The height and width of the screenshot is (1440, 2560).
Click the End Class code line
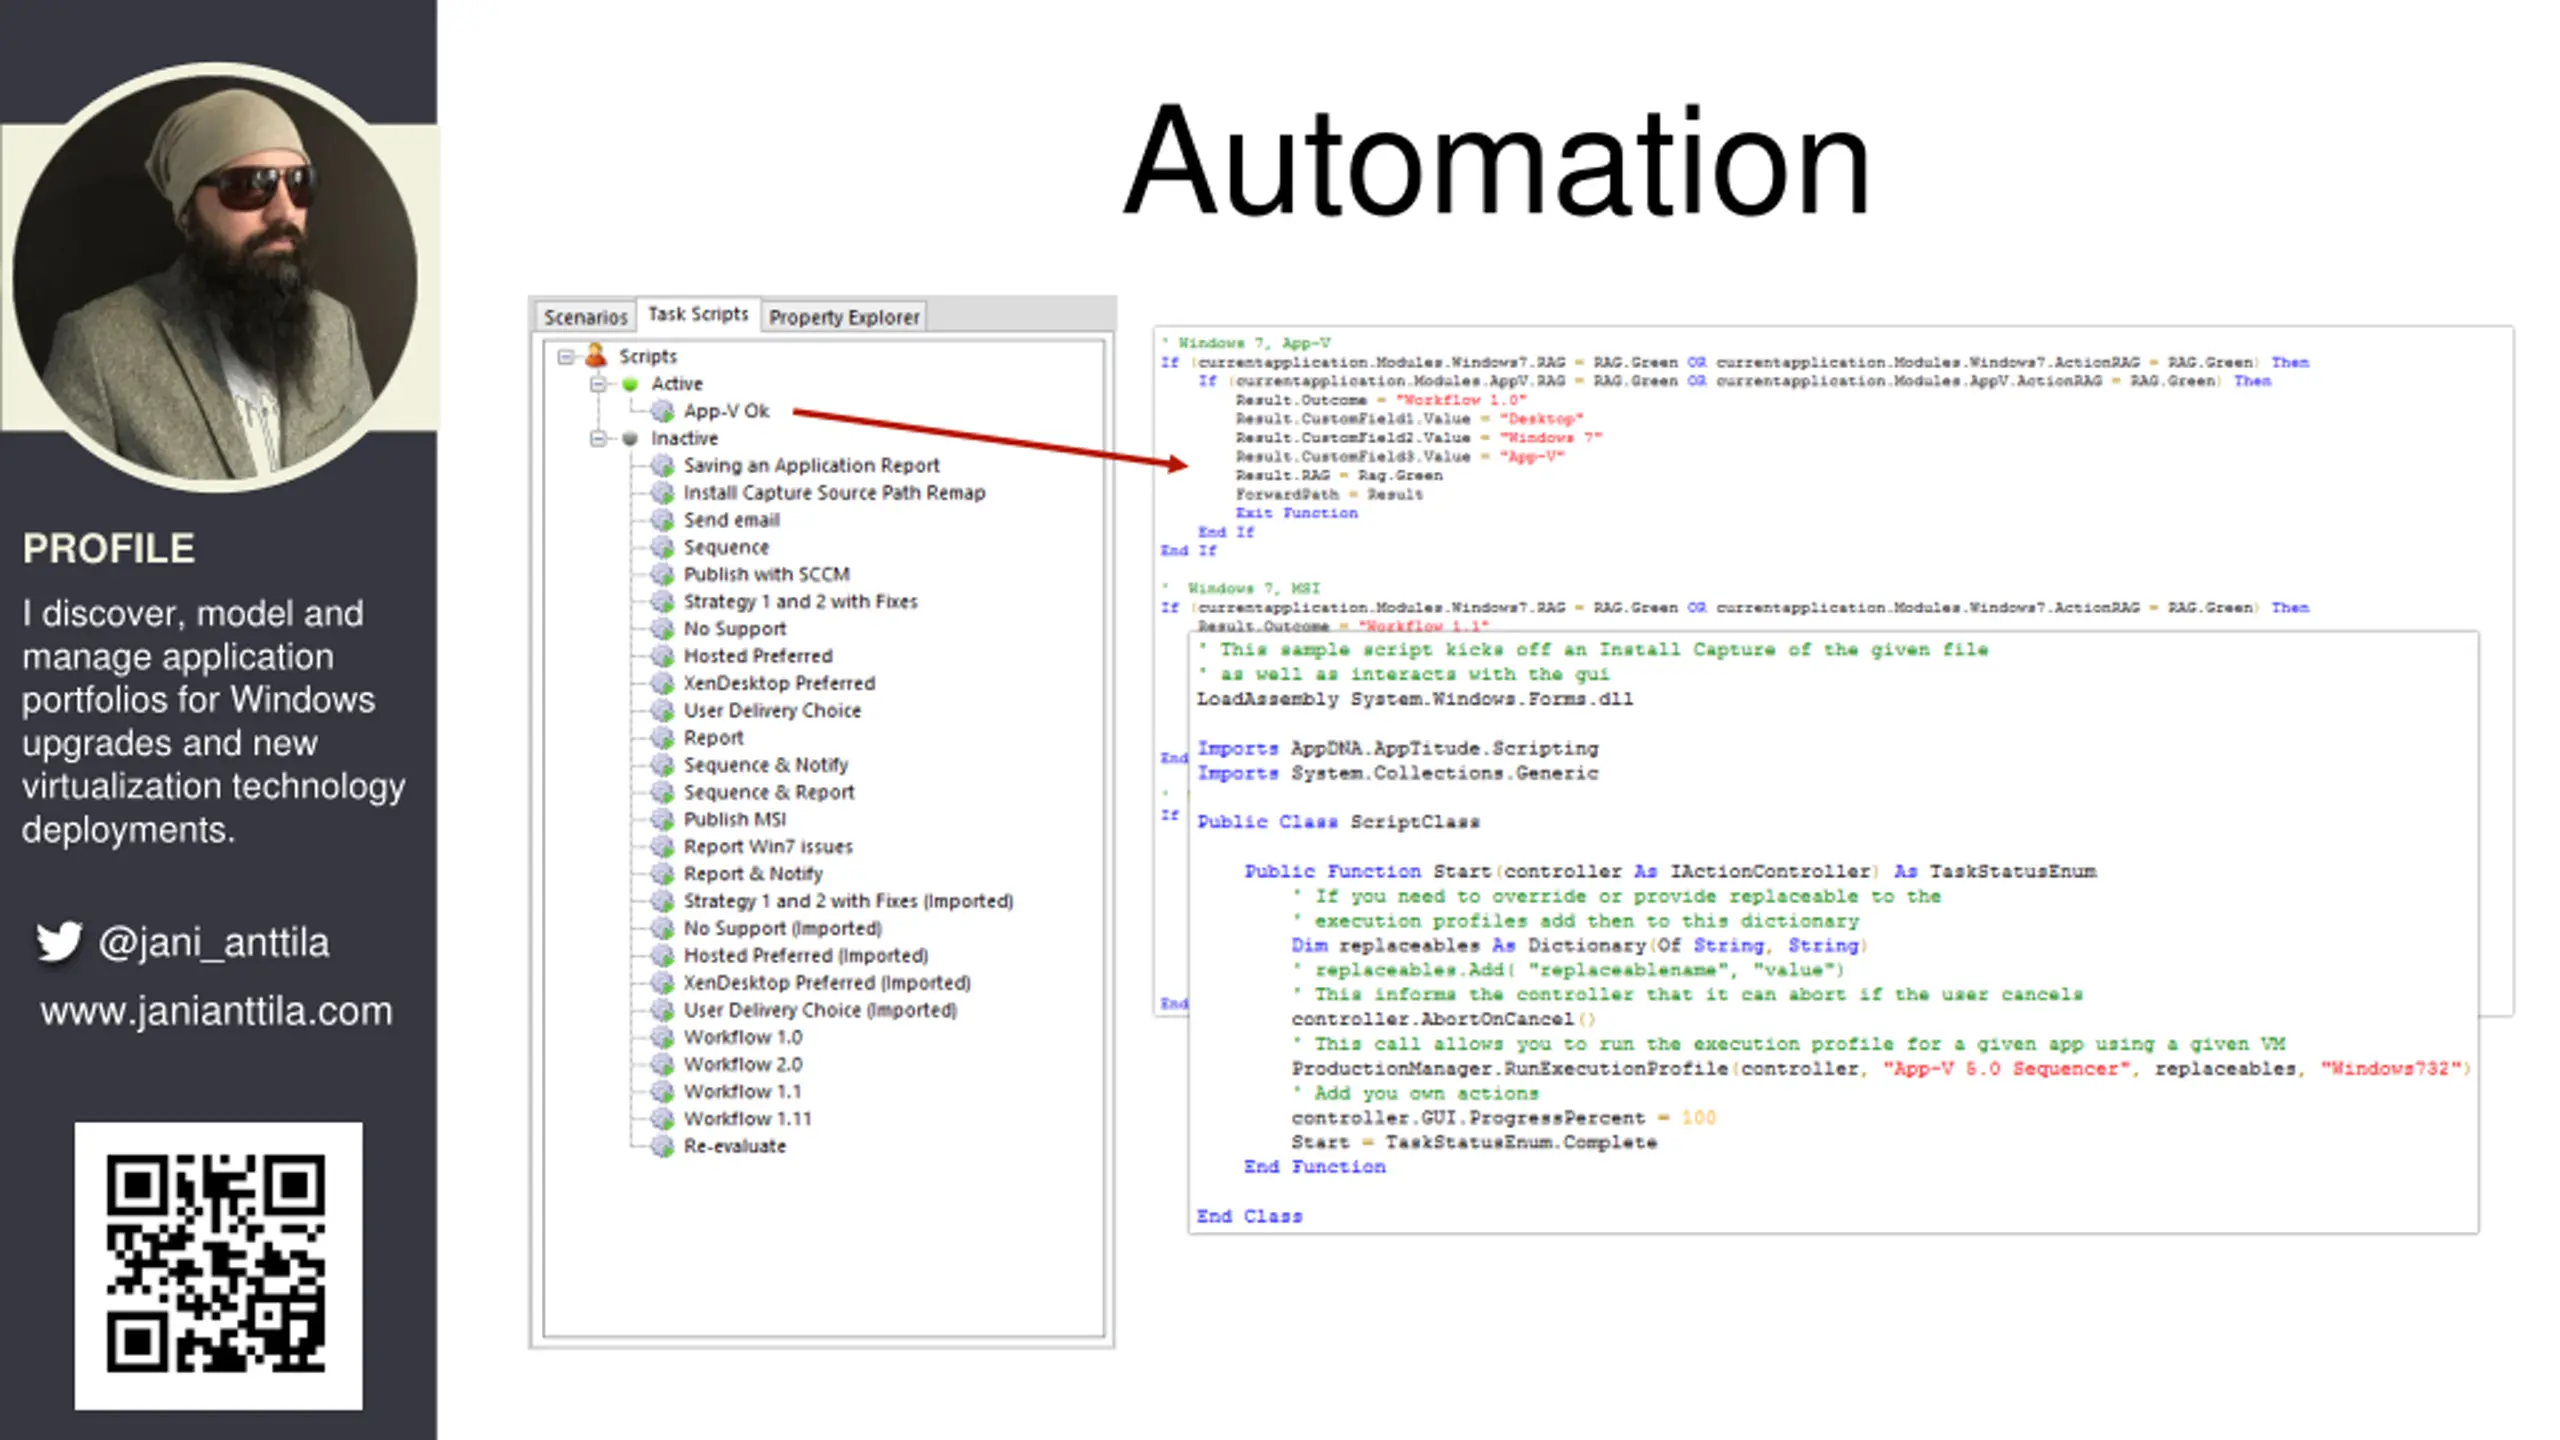coord(1250,1216)
